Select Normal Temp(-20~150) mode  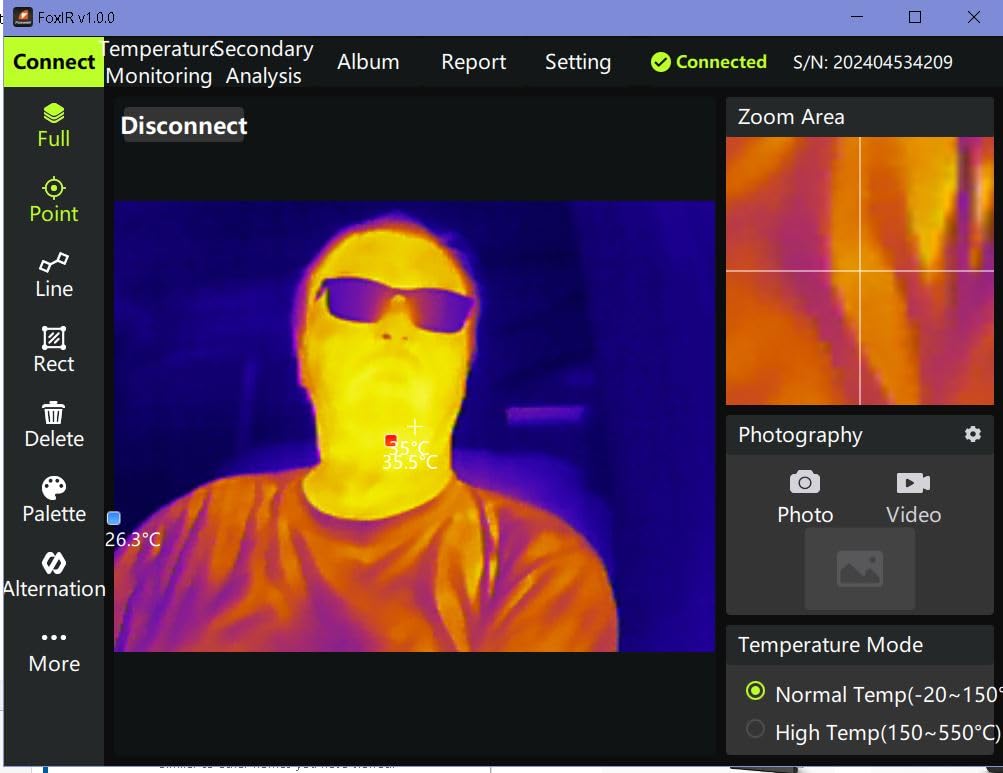[757, 691]
